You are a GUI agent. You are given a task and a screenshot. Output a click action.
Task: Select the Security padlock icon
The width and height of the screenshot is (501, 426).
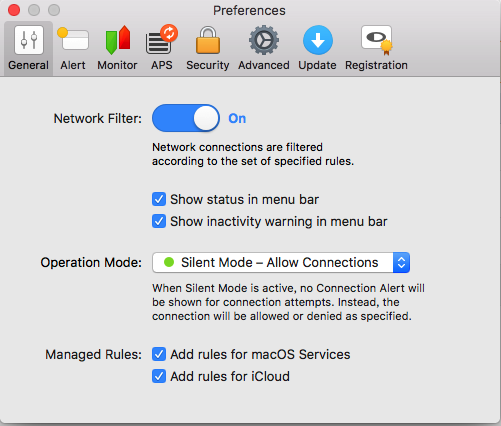[x=208, y=40]
